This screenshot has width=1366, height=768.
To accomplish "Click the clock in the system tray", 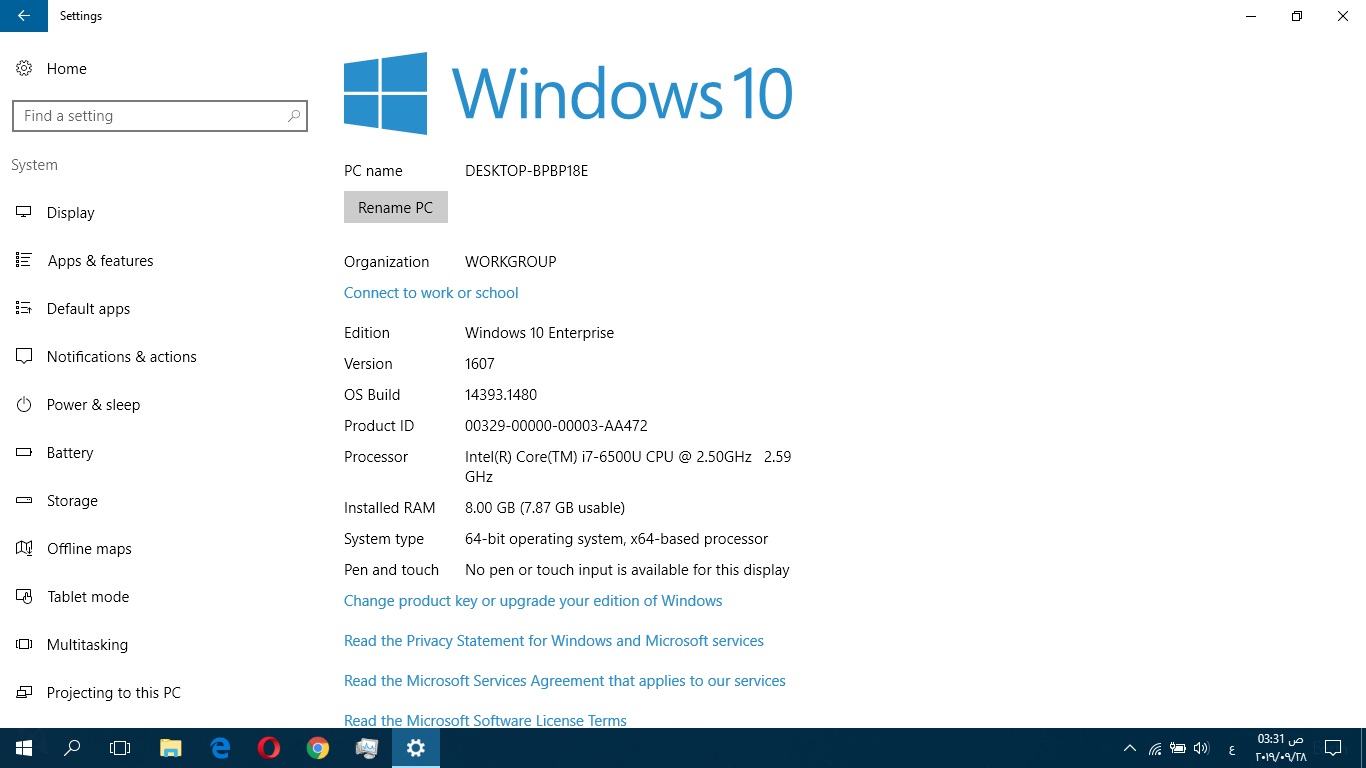I will pos(1281,747).
